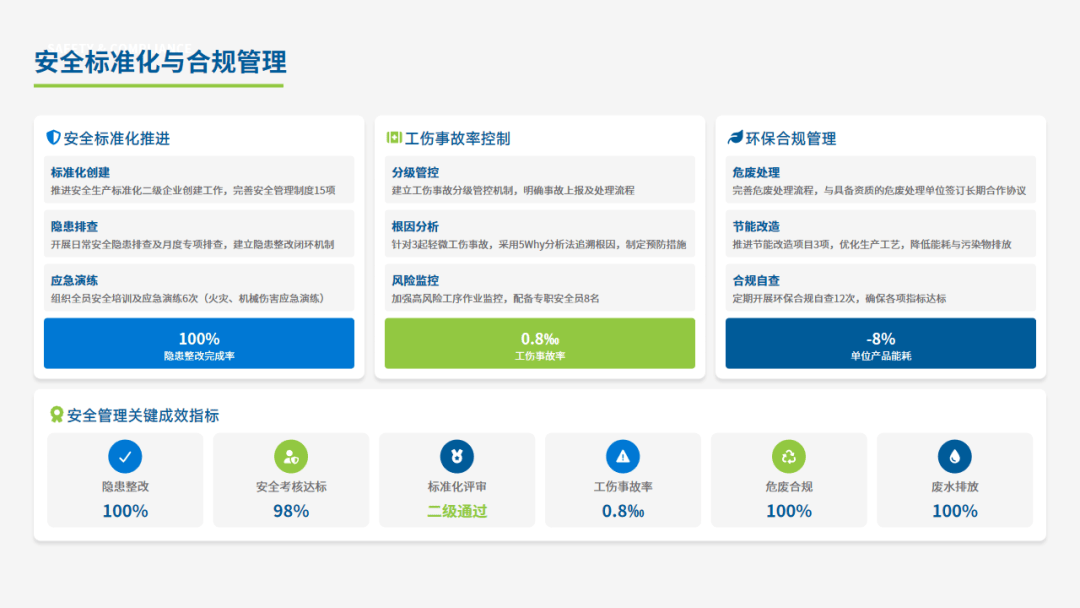Open the 节能改造 item
The height and width of the screenshot is (608, 1080).
[x=880, y=235]
